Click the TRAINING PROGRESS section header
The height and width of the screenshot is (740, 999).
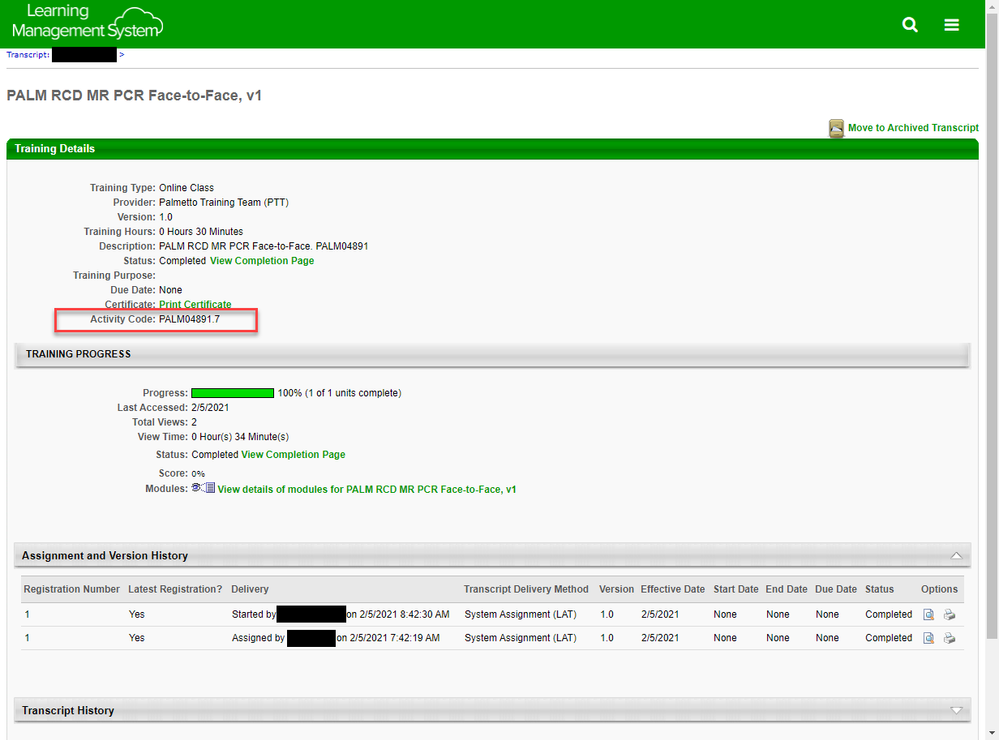click(x=492, y=354)
